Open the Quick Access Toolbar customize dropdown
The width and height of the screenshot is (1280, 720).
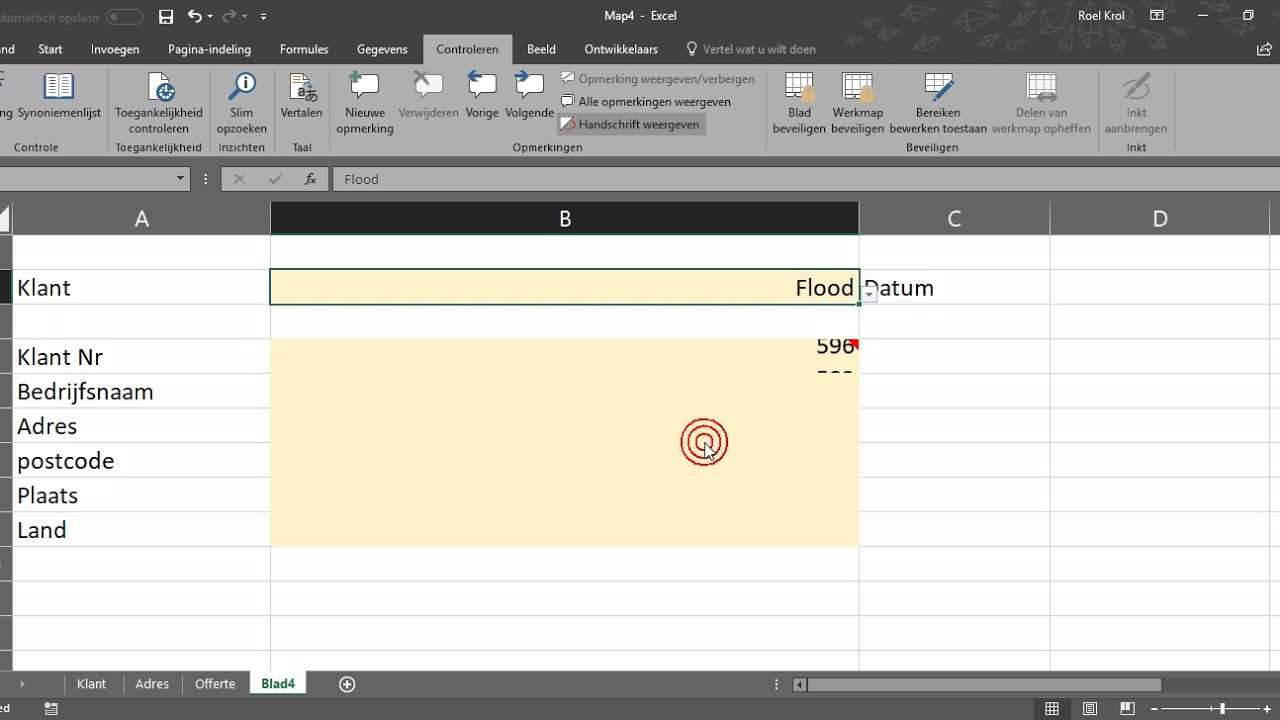tap(263, 17)
